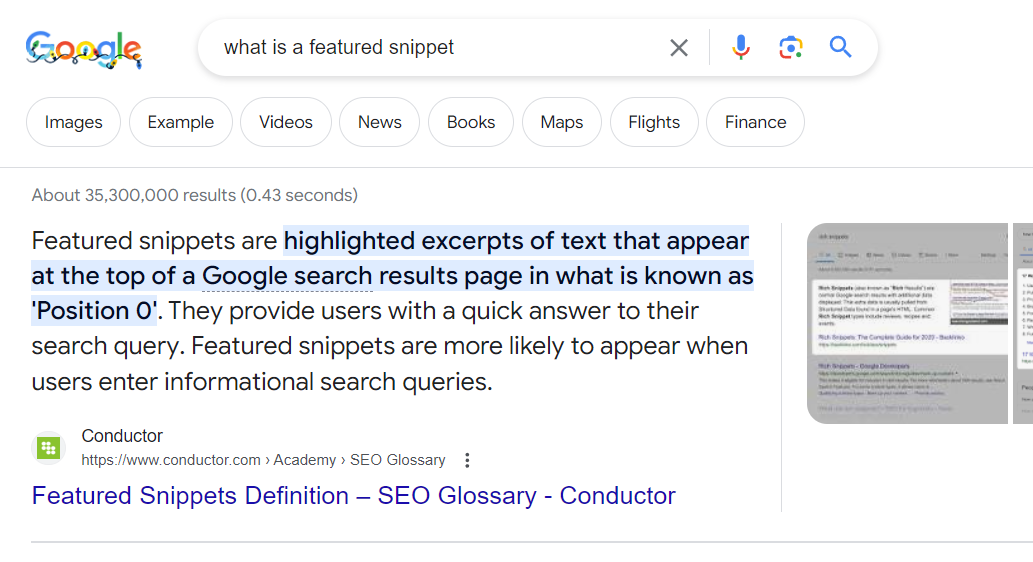Open the Maps filter
Screen dimensions: 1033x562
tap(561, 122)
